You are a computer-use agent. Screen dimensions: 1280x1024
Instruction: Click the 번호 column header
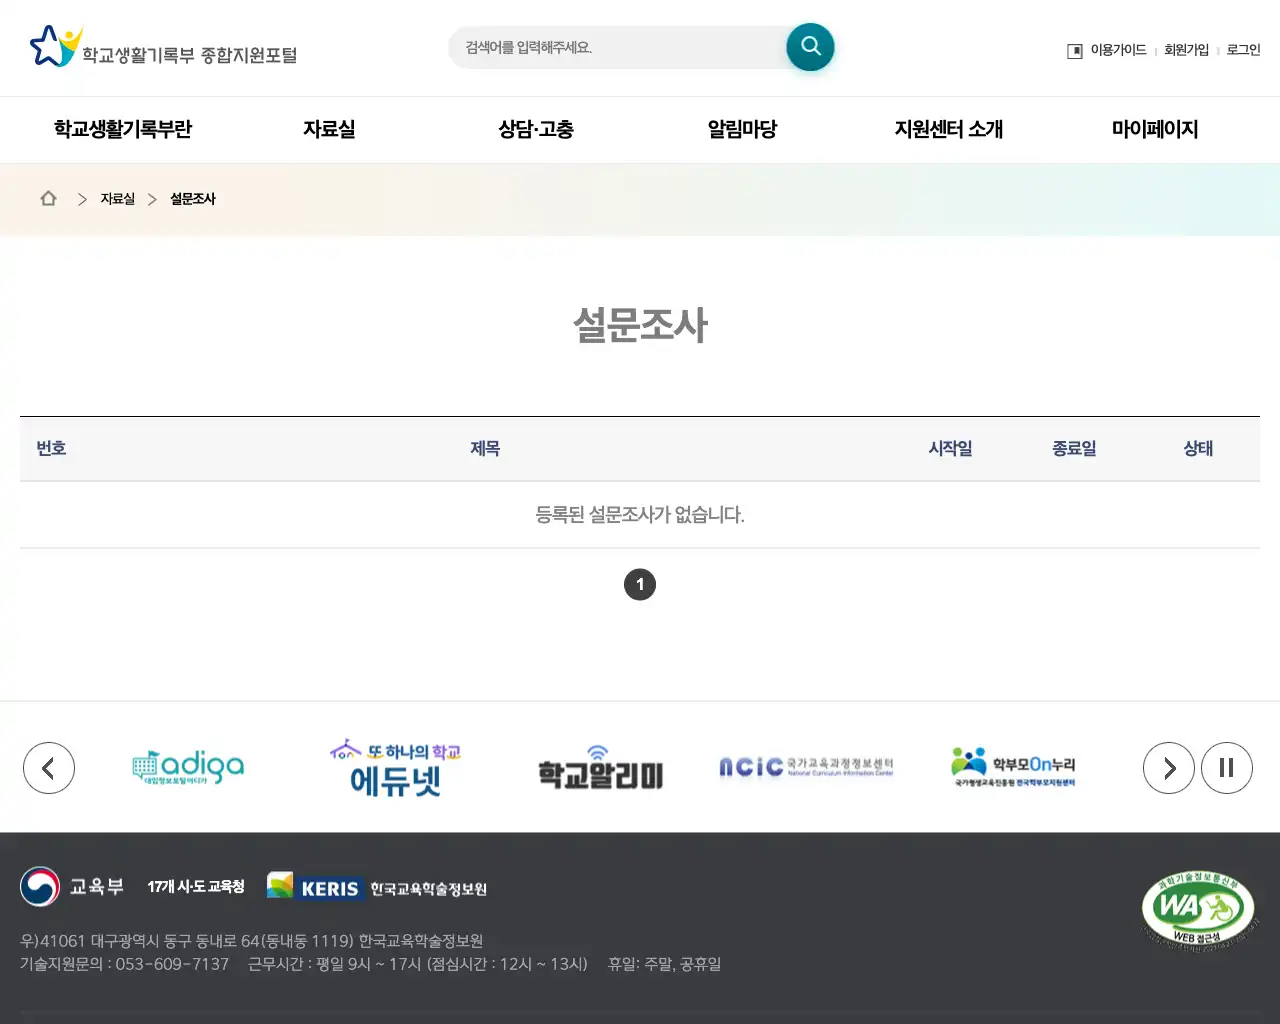51,448
